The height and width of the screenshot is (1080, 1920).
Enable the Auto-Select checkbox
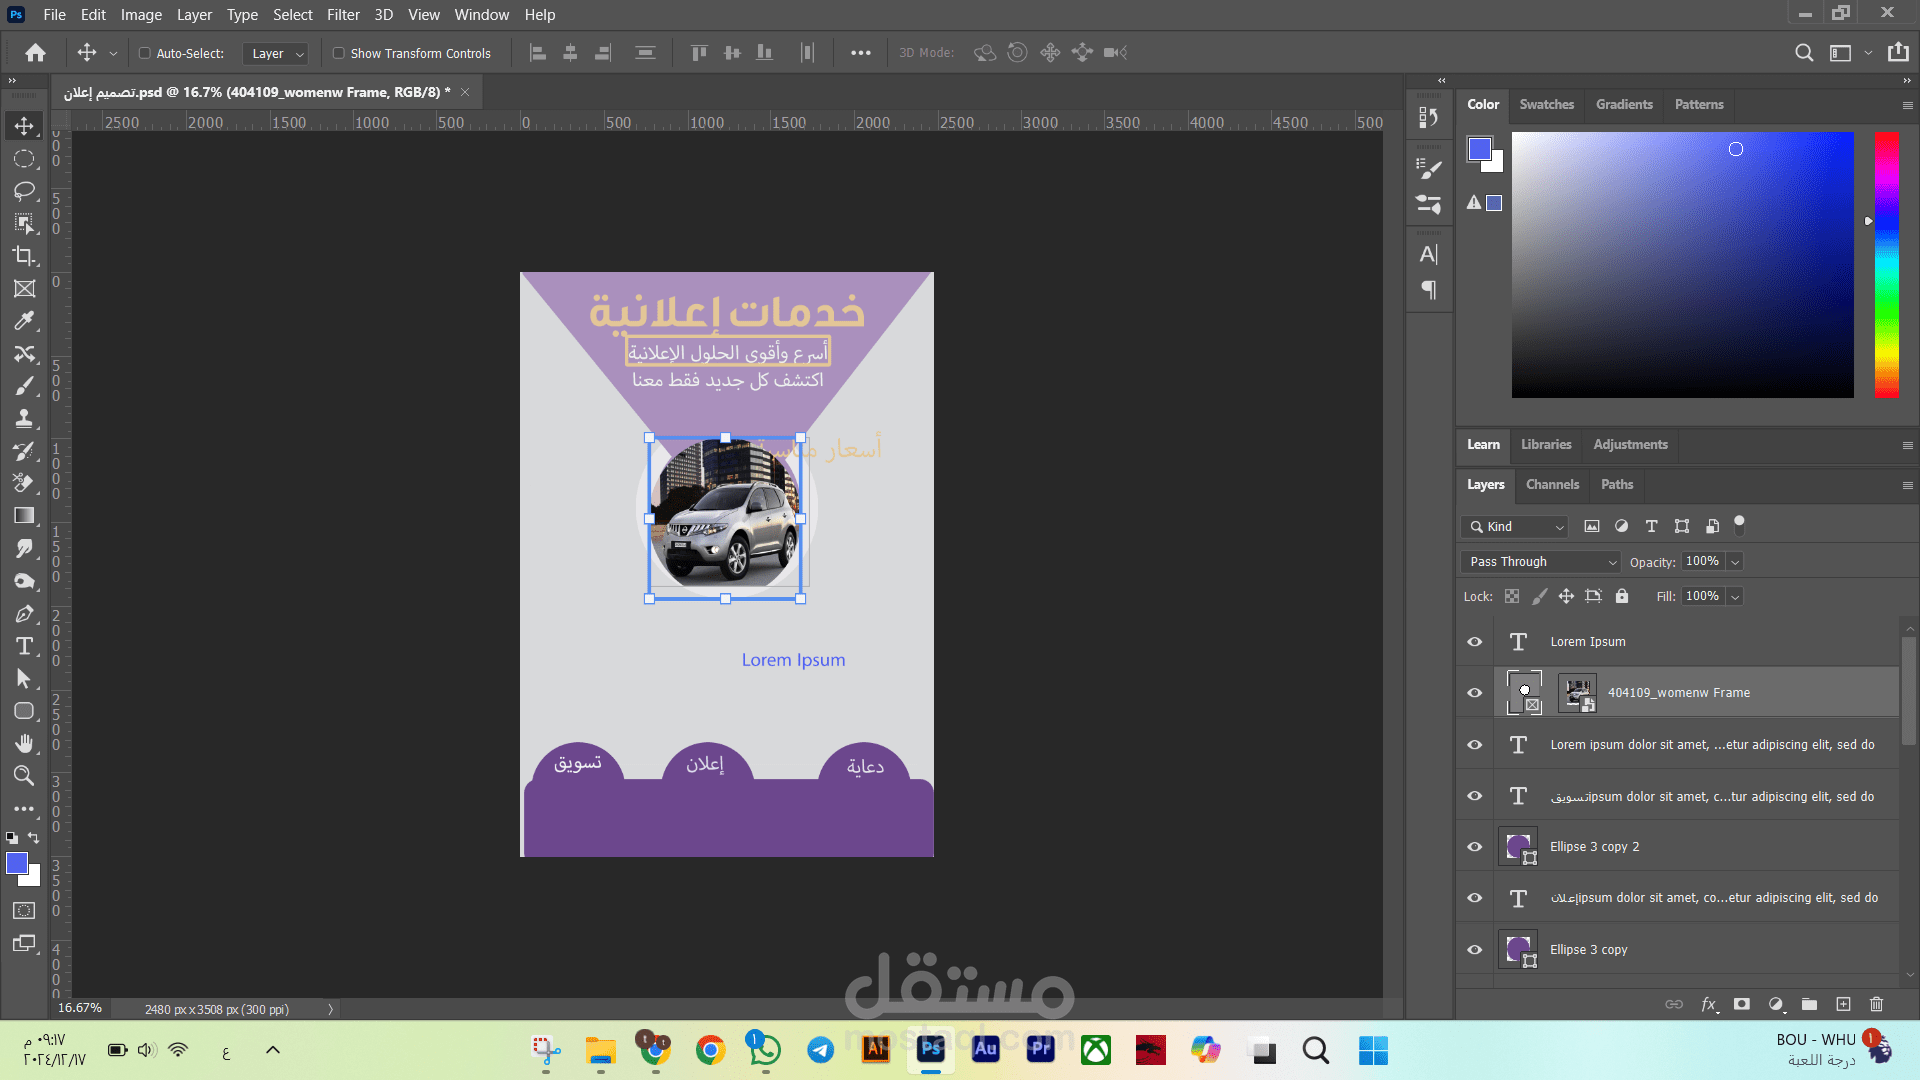tap(145, 53)
